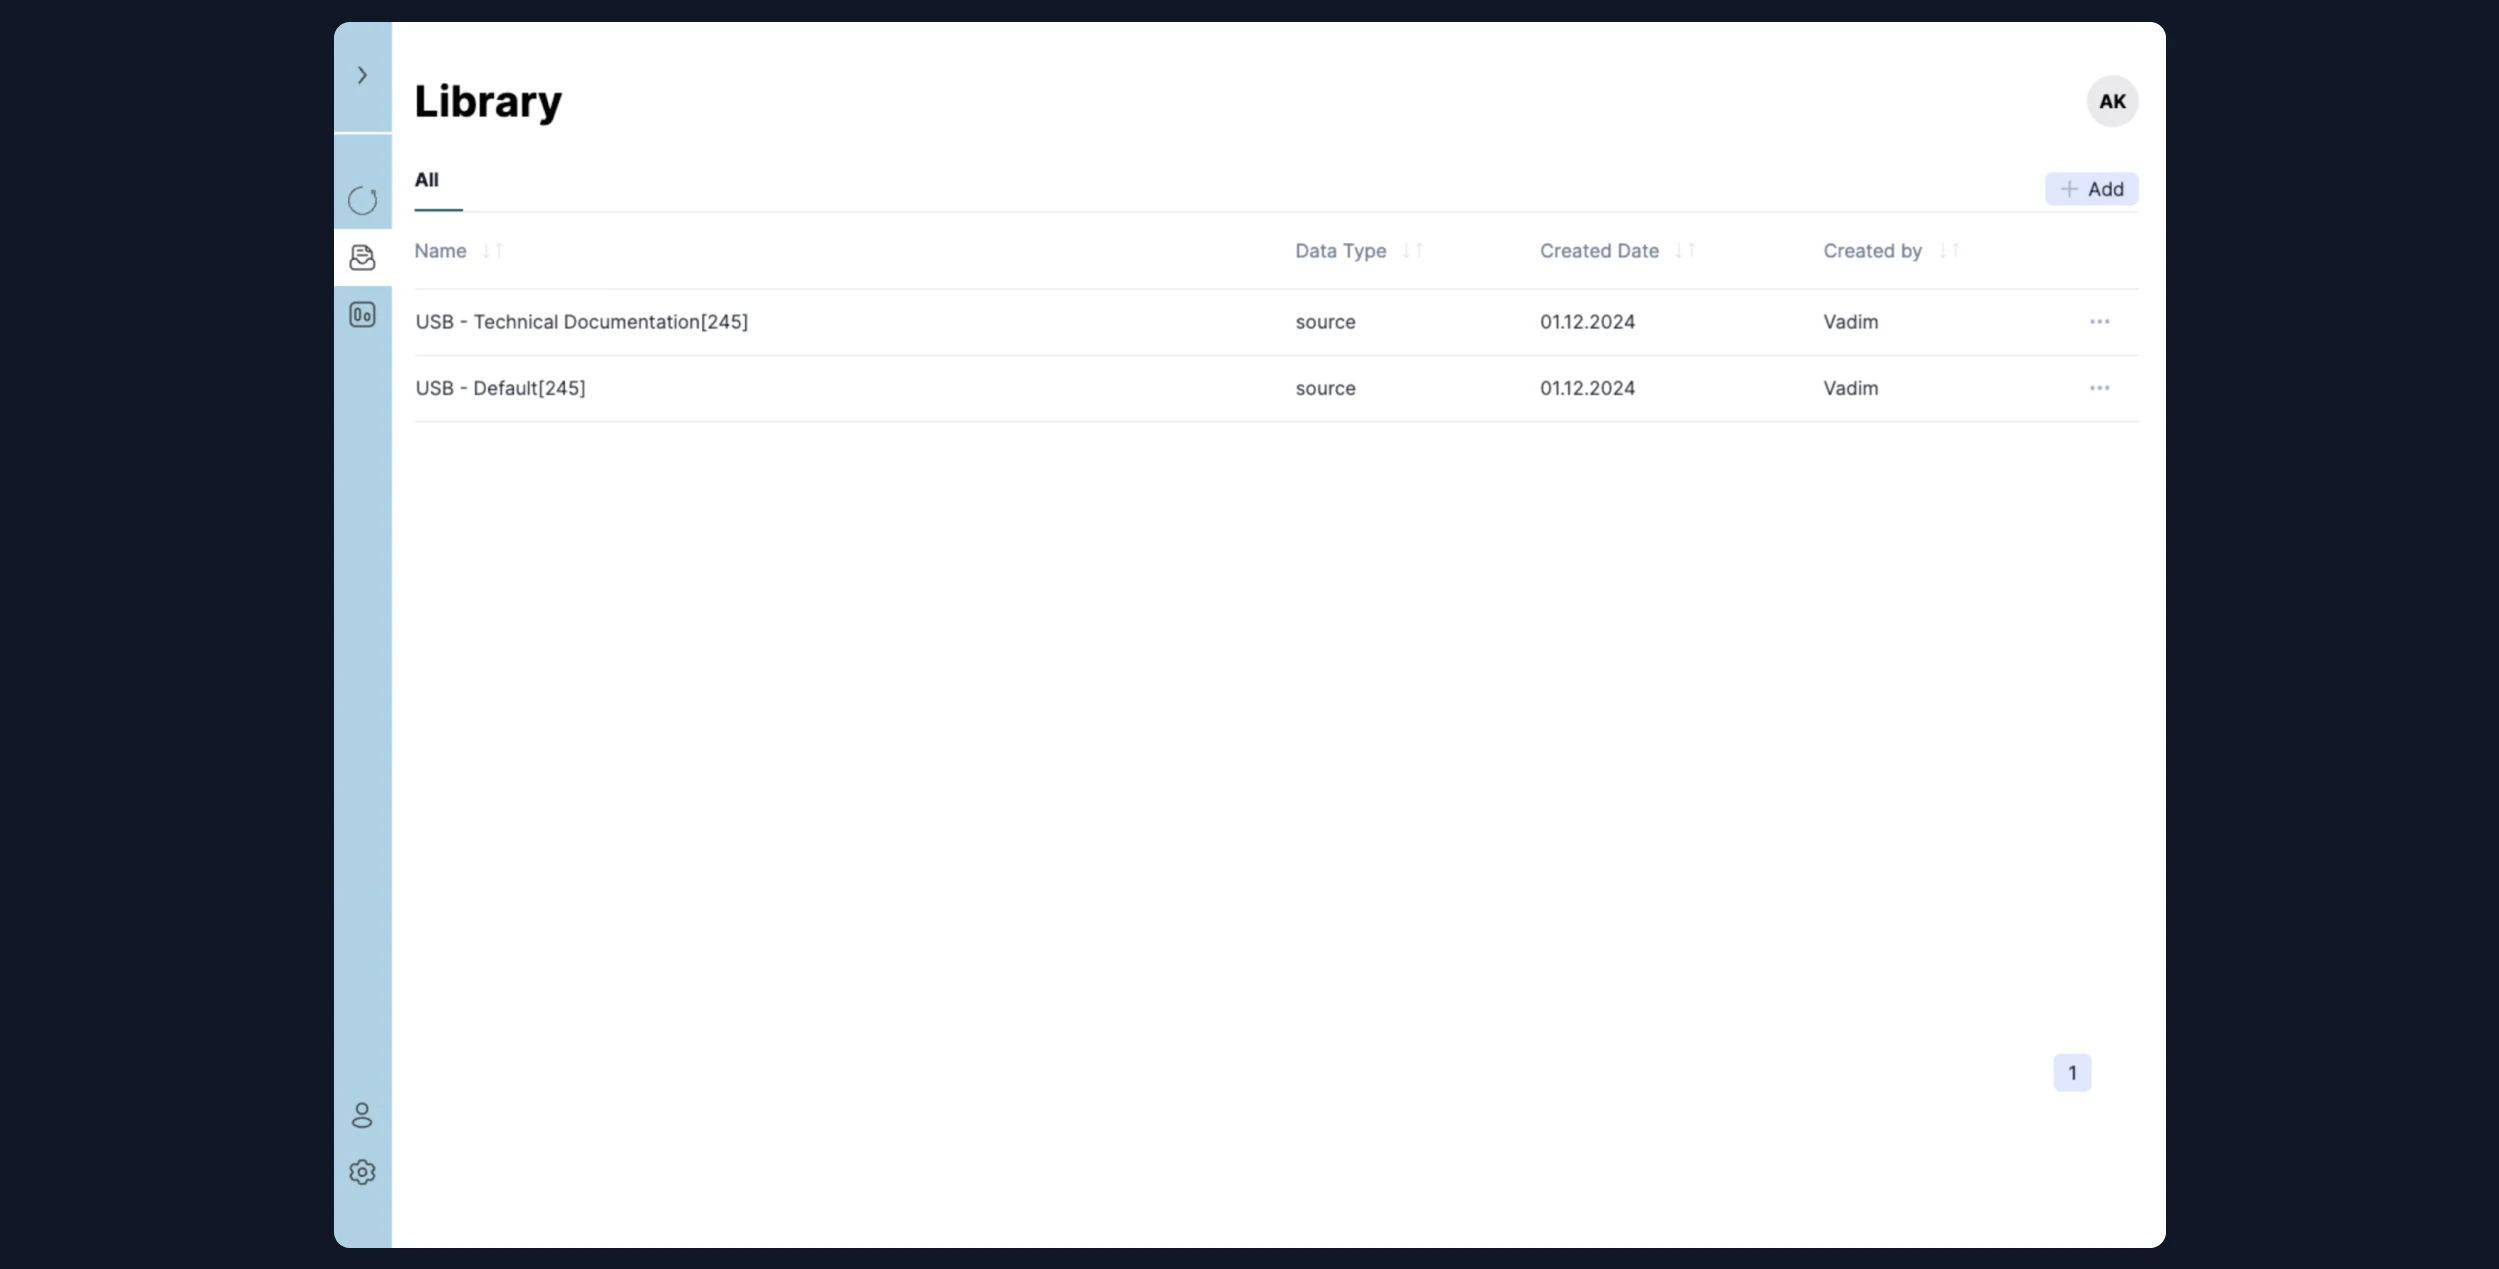Click the plus icon on the Add button
2499x1269 pixels.
click(x=2069, y=188)
